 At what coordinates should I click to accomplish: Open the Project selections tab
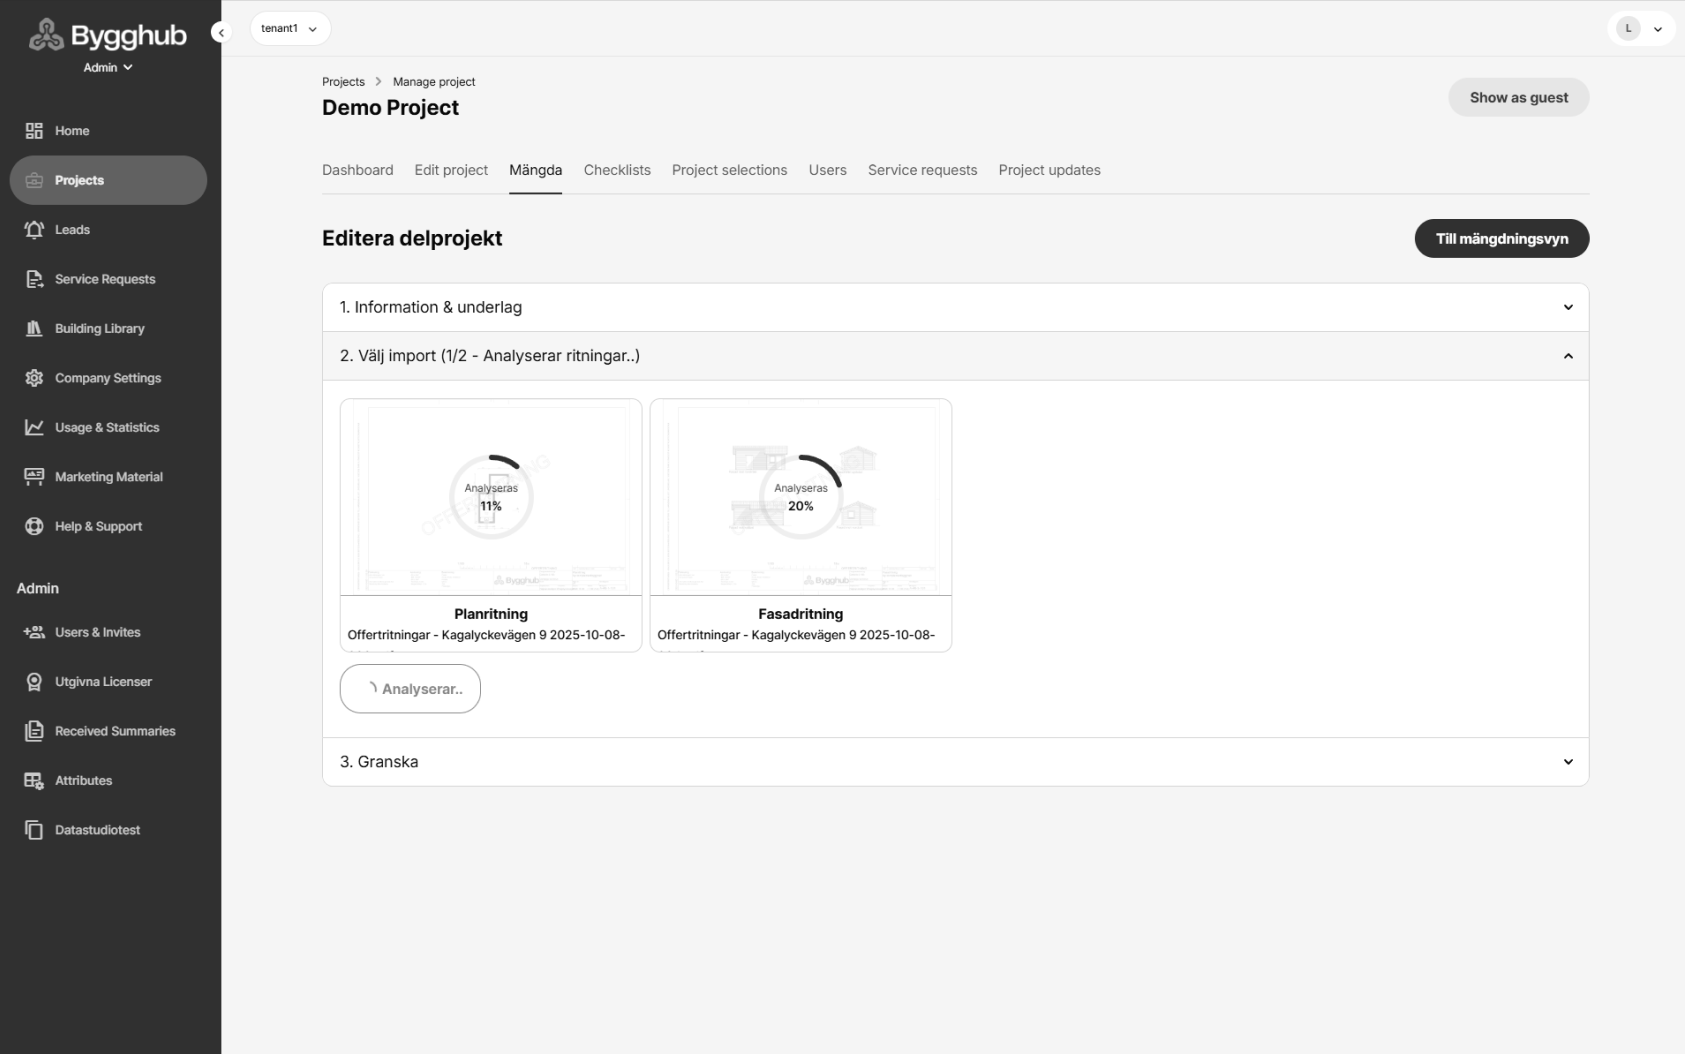(x=729, y=170)
